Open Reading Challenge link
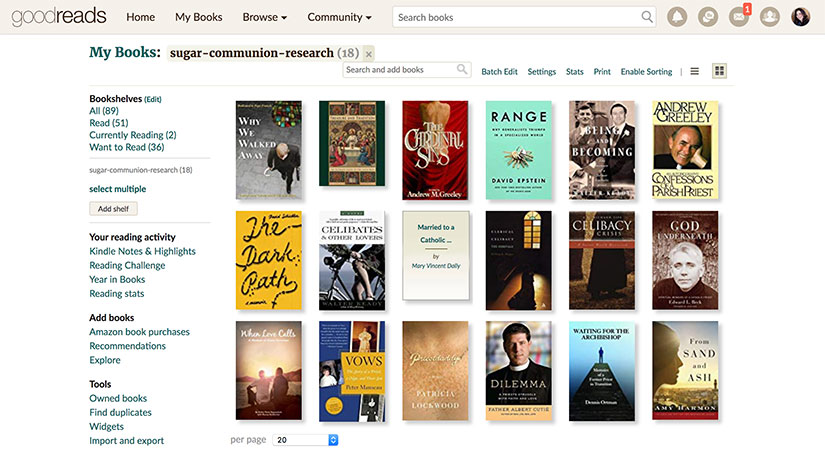Screen dimensions: 825x450 [127, 265]
